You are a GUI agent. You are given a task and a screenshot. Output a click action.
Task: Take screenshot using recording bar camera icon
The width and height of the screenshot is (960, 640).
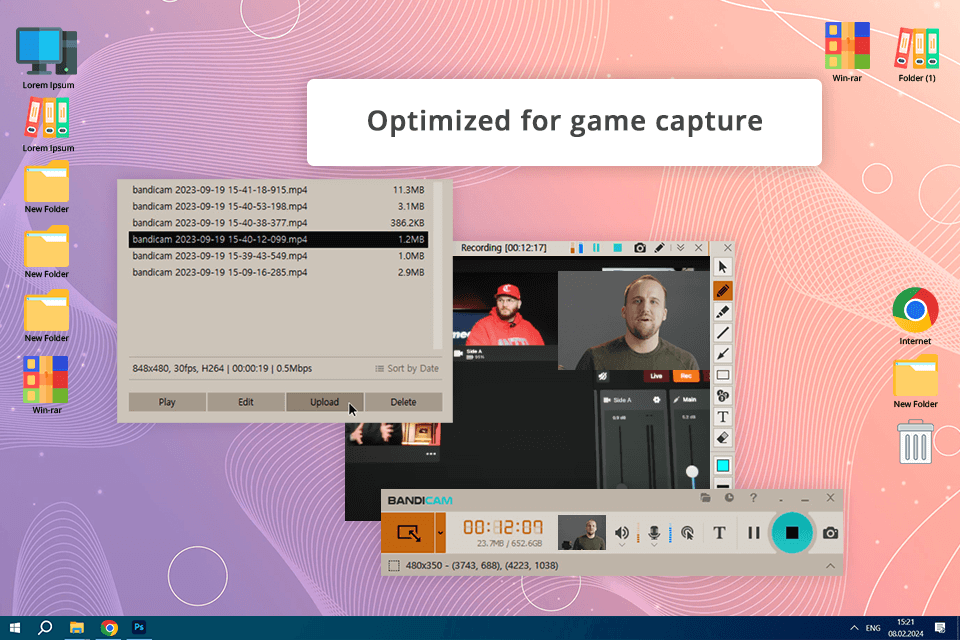click(x=640, y=248)
